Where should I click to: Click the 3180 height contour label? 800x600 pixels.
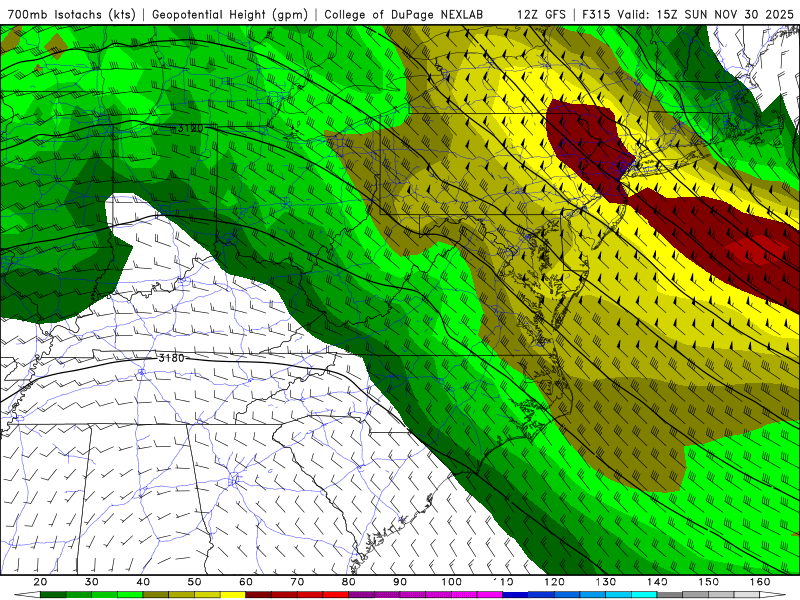tap(171, 358)
